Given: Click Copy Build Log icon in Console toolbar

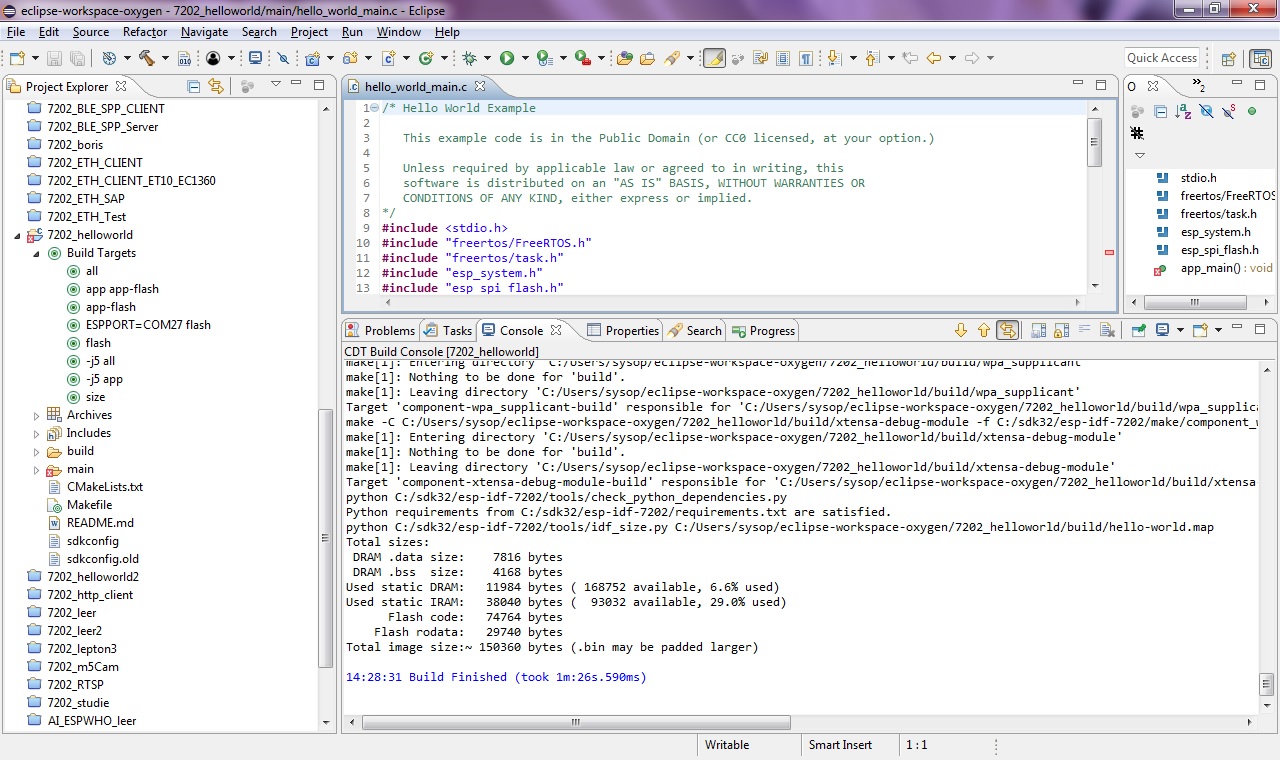Looking at the screenshot, I should [x=1038, y=330].
